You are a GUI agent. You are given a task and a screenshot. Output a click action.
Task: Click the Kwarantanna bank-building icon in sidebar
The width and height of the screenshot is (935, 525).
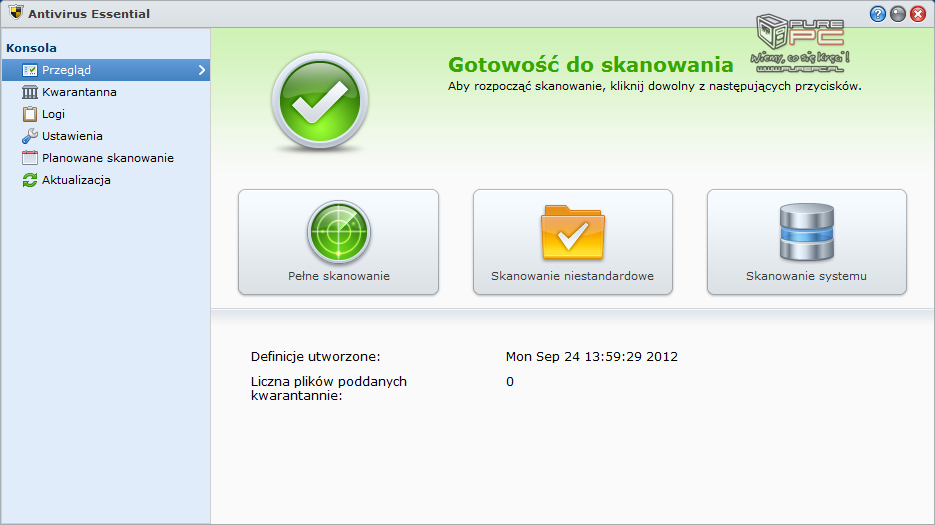coord(30,92)
